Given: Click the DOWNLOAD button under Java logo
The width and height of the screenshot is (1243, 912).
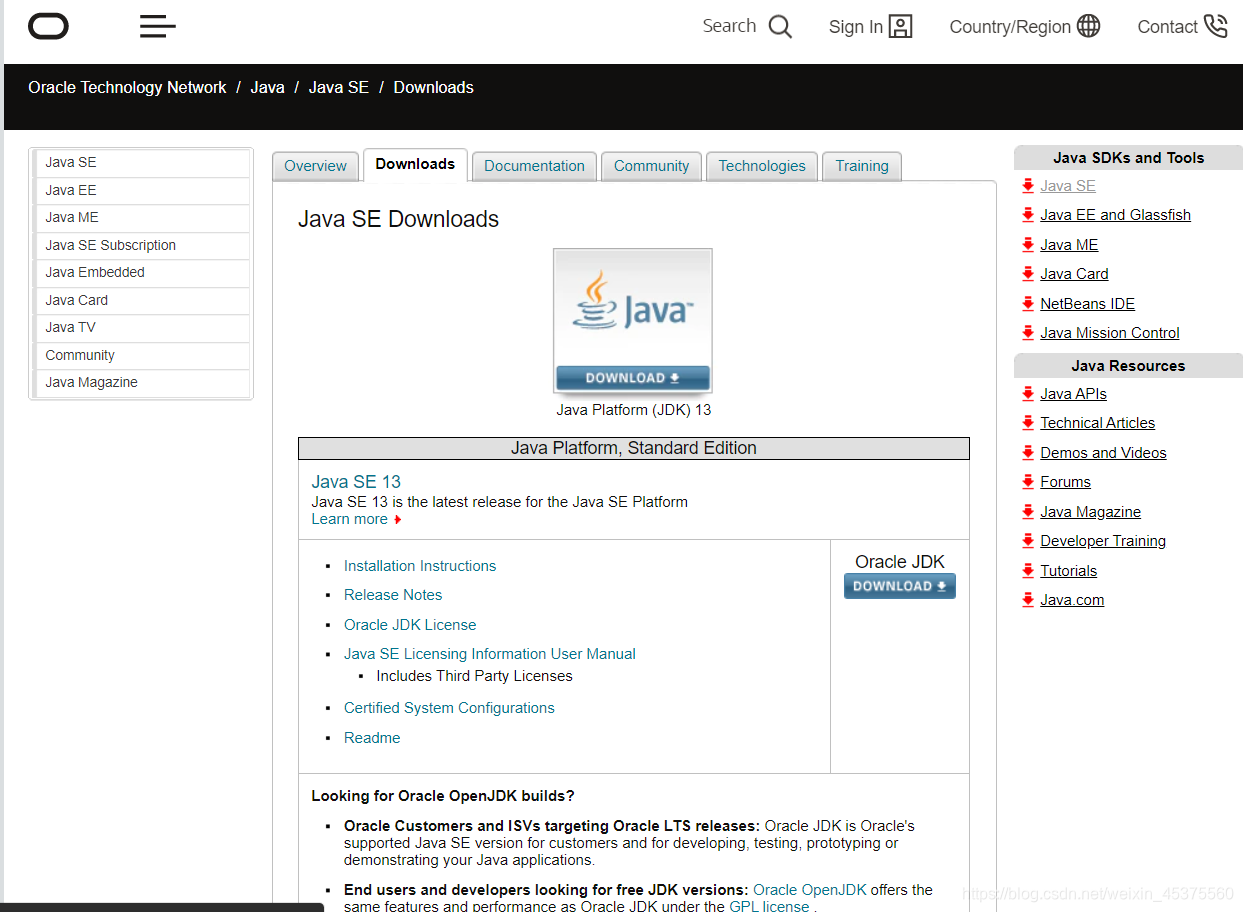Looking at the screenshot, I should coord(633,378).
